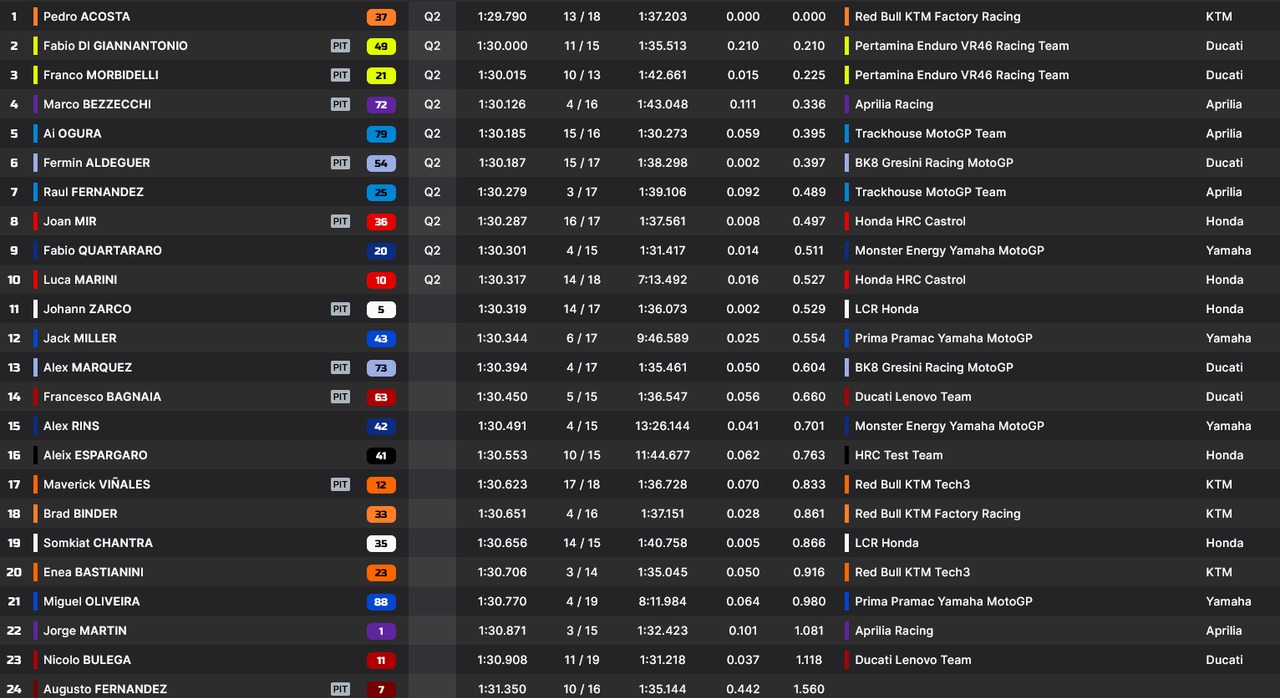Click Somkiat Chantra's number 35 badge
The image size is (1280, 698).
click(x=381, y=543)
